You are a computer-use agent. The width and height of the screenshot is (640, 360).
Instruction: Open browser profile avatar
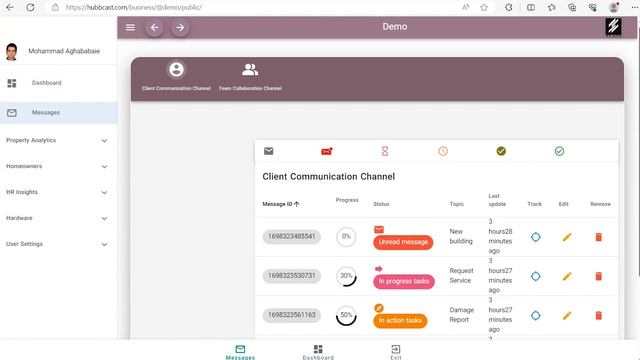[x=613, y=7]
